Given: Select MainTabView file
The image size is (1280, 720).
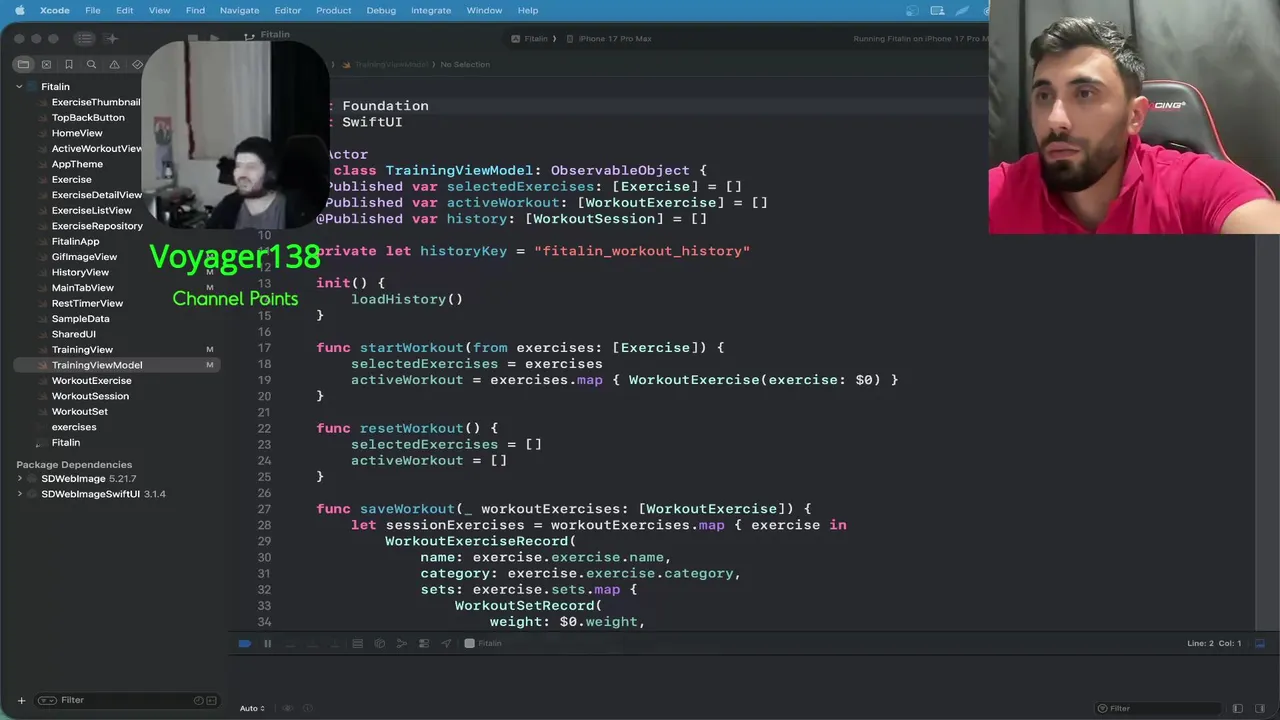Looking at the screenshot, I should [82, 288].
